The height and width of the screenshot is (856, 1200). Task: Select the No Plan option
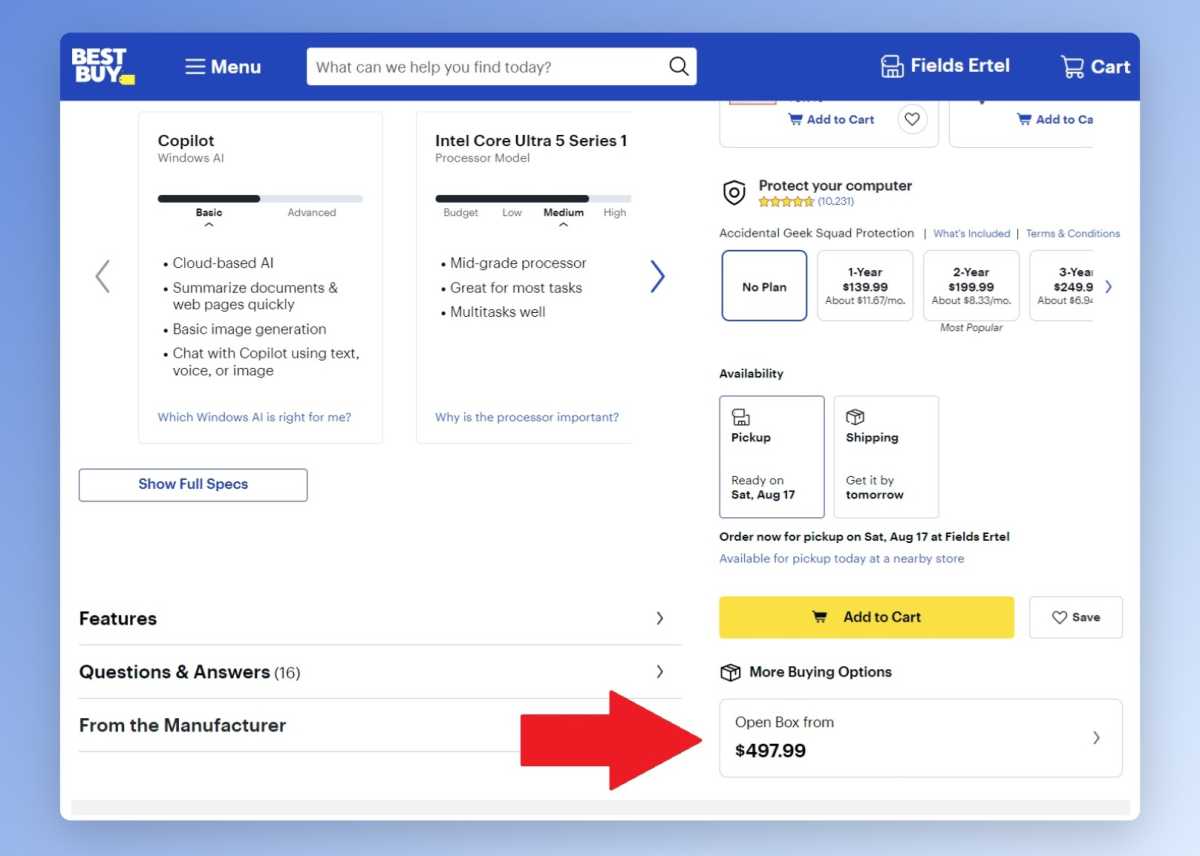[x=764, y=286]
